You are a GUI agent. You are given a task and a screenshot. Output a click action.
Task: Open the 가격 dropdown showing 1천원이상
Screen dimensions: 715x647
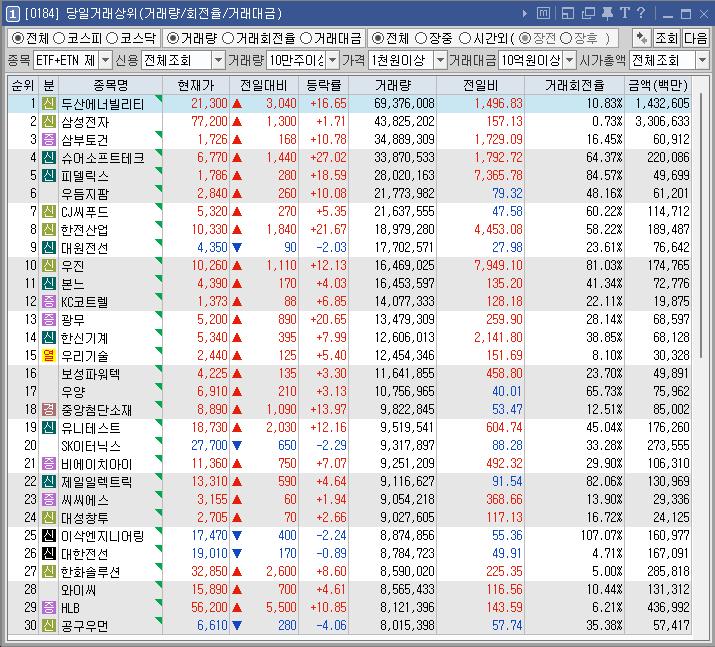click(408, 60)
